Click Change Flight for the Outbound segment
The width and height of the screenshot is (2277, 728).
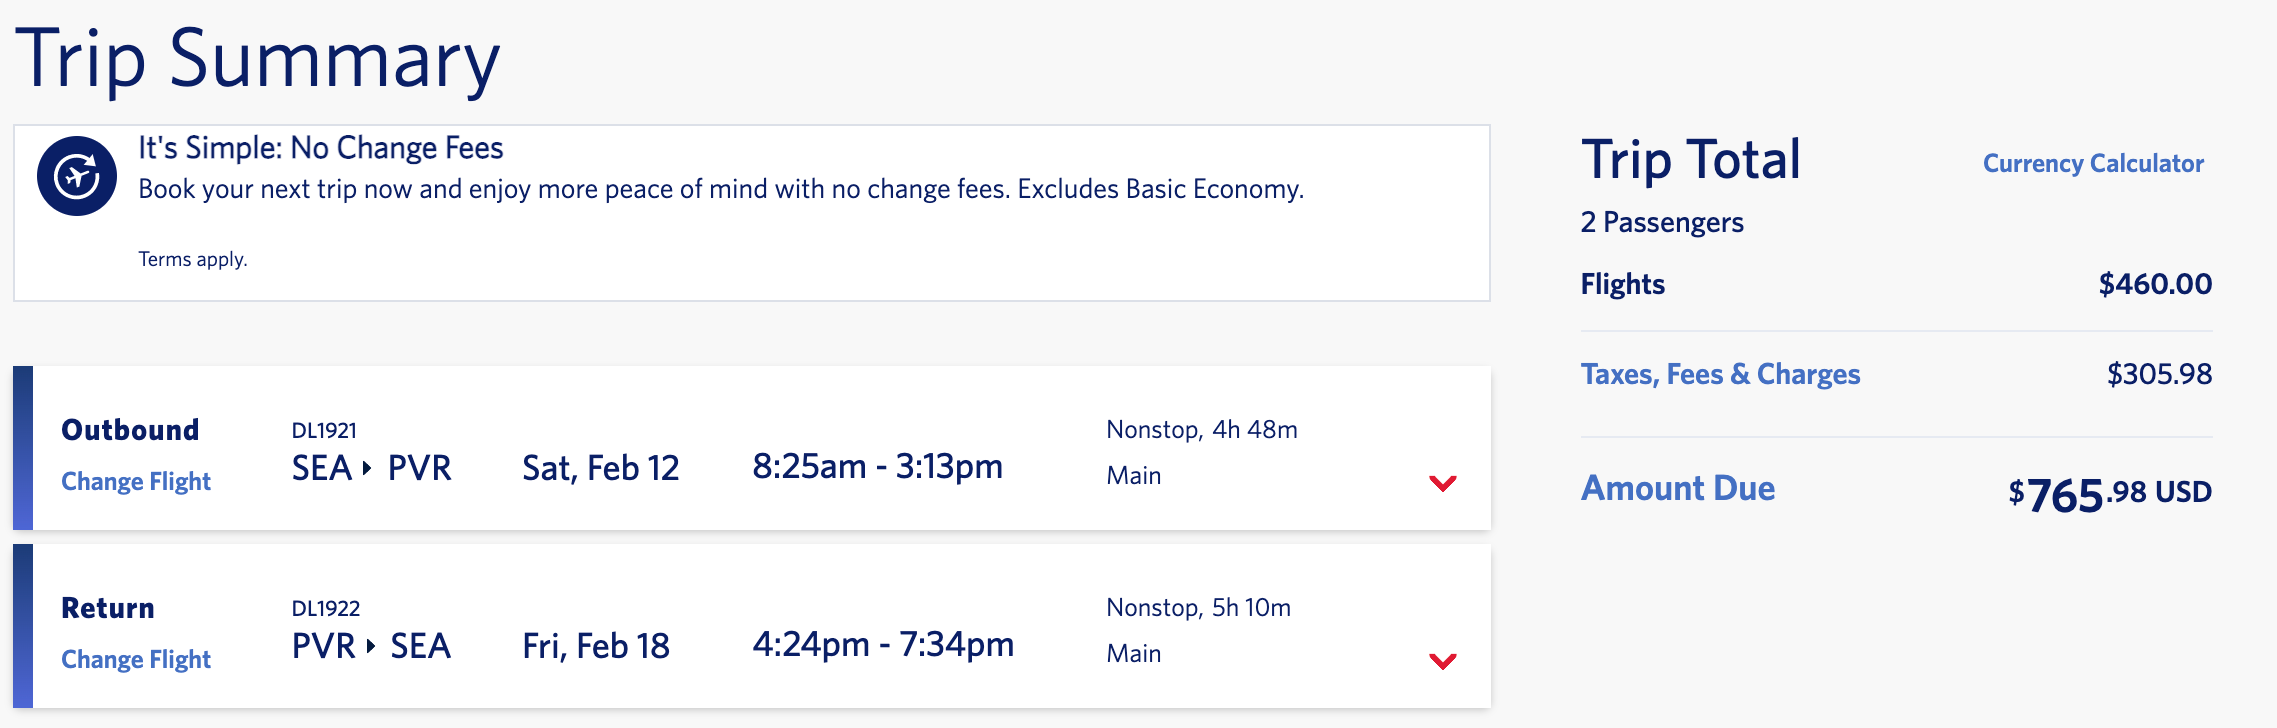click(x=136, y=481)
